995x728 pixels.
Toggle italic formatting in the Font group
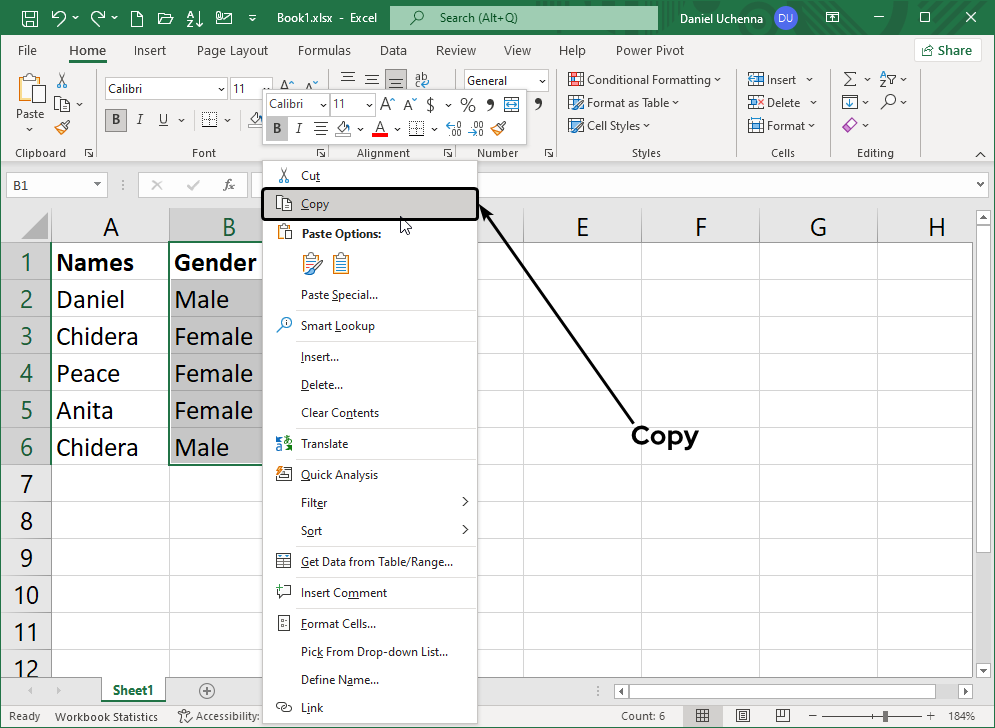(138, 119)
